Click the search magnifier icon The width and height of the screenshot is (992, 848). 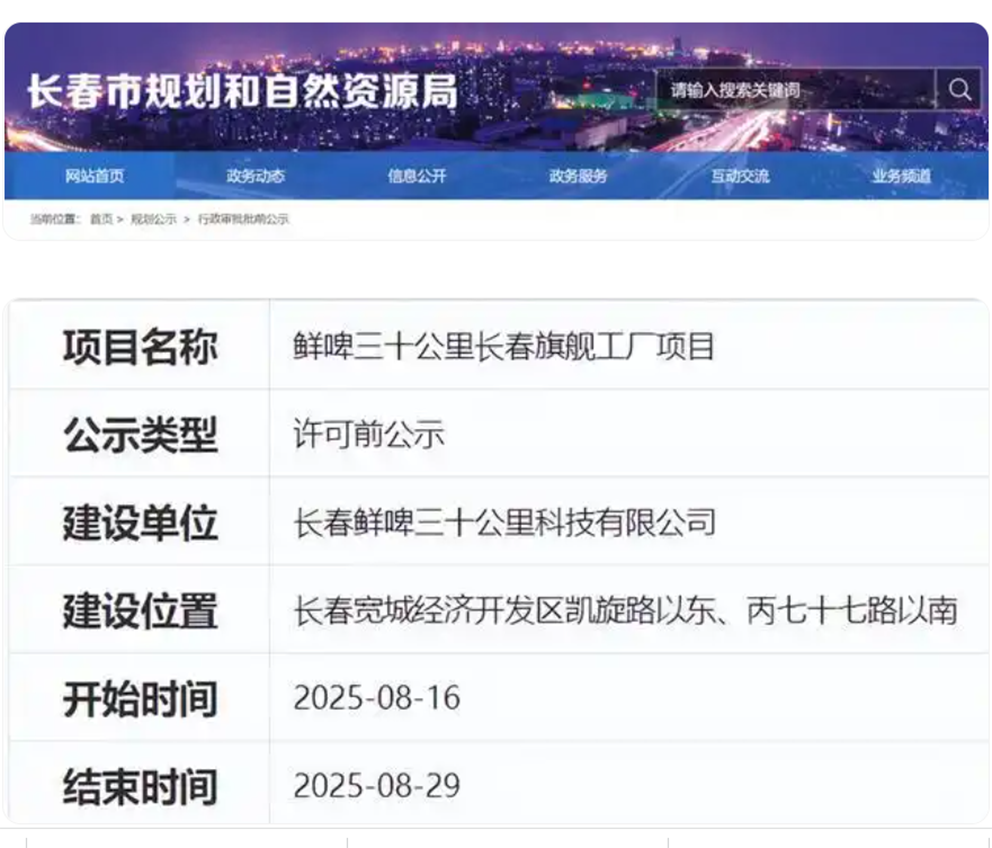point(959,89)
